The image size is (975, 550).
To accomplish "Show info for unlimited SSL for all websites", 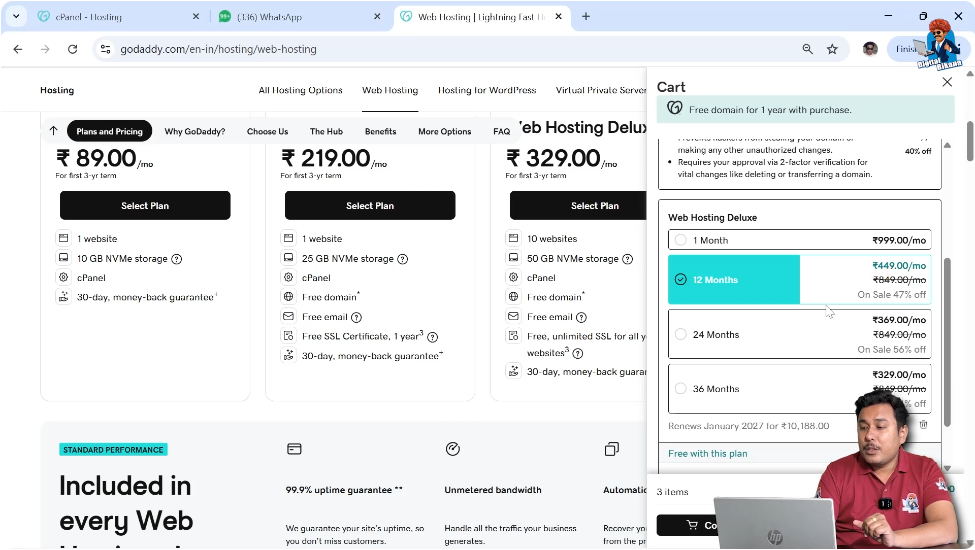I will (x=578, y=353).
